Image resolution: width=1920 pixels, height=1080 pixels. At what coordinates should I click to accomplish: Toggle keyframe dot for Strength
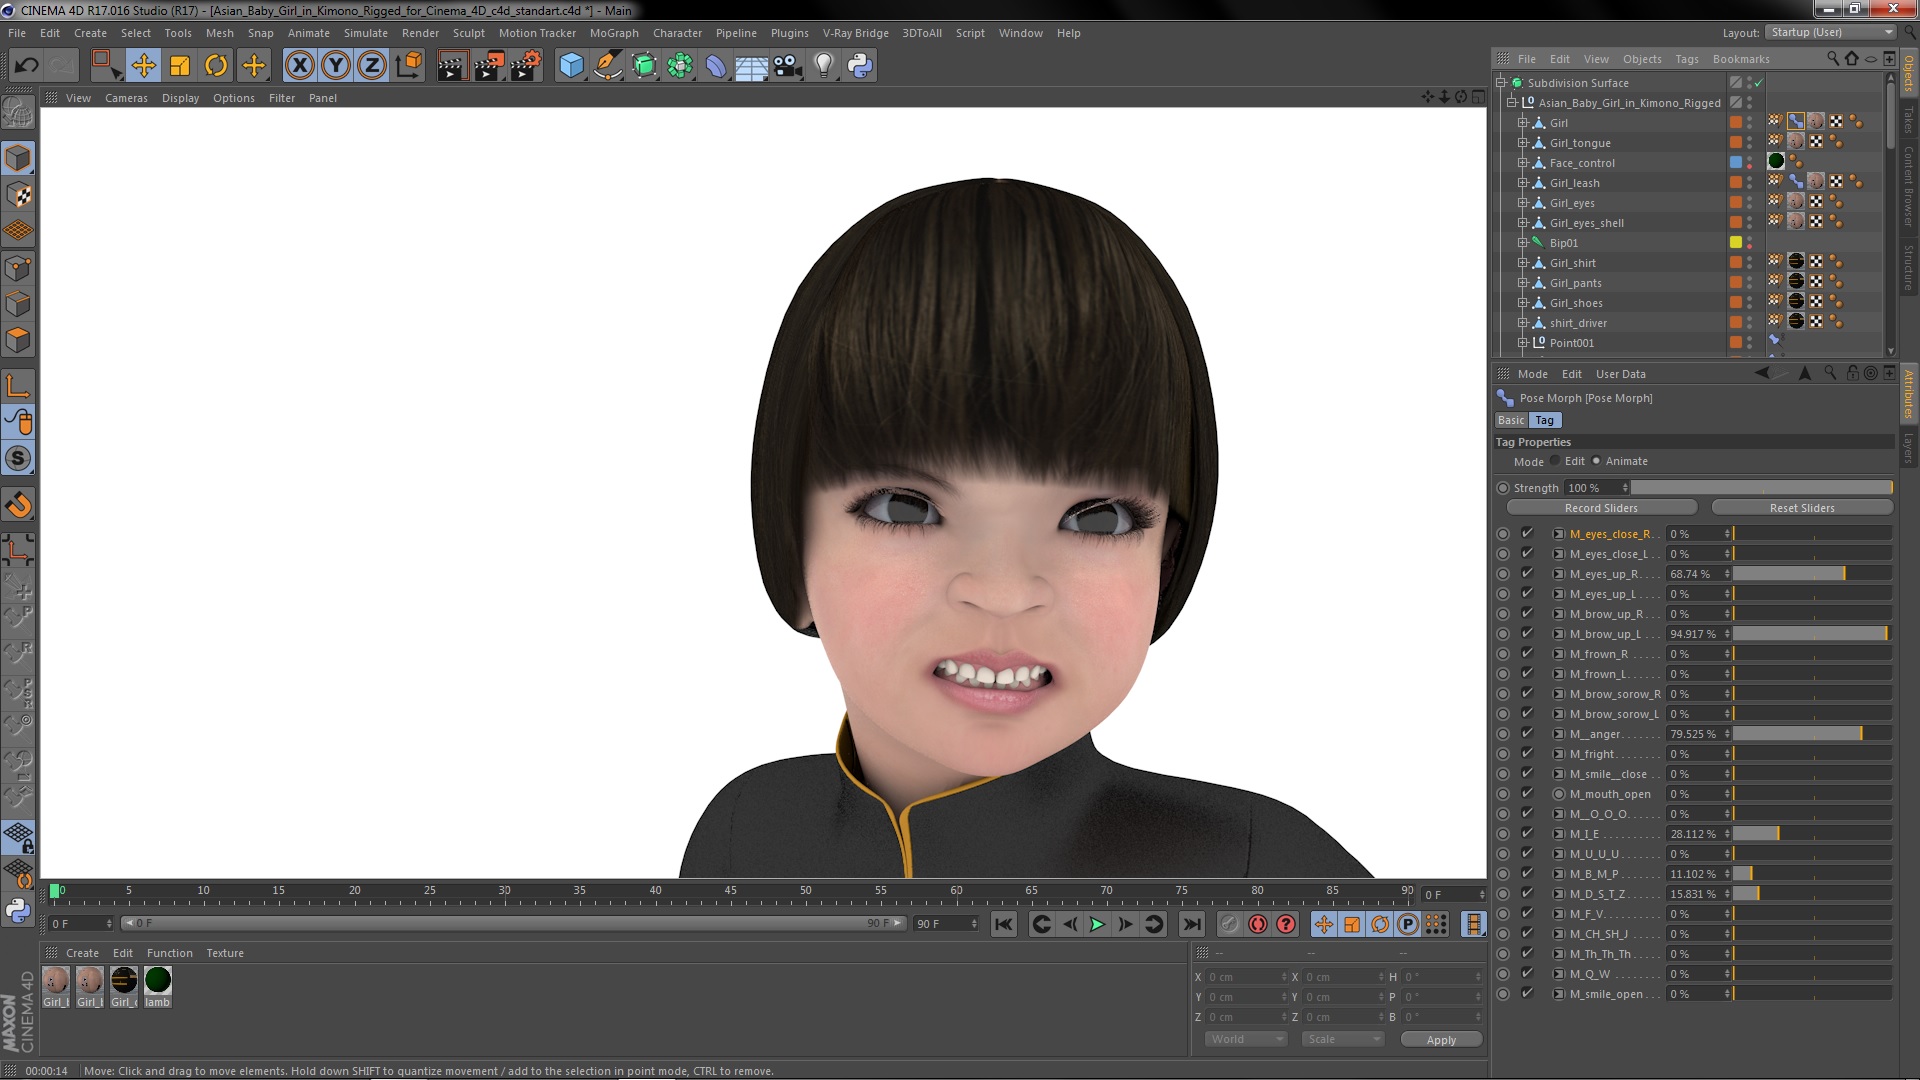pos(1503,488)
